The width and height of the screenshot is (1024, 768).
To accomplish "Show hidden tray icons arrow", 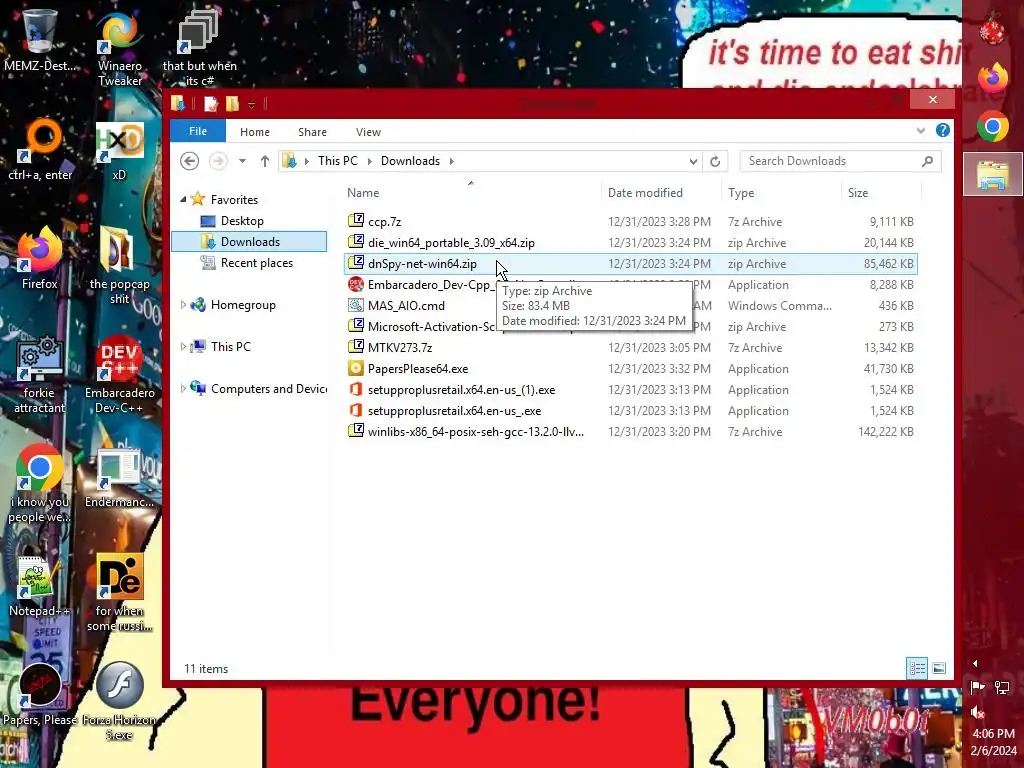I will [x=976, y=664].
